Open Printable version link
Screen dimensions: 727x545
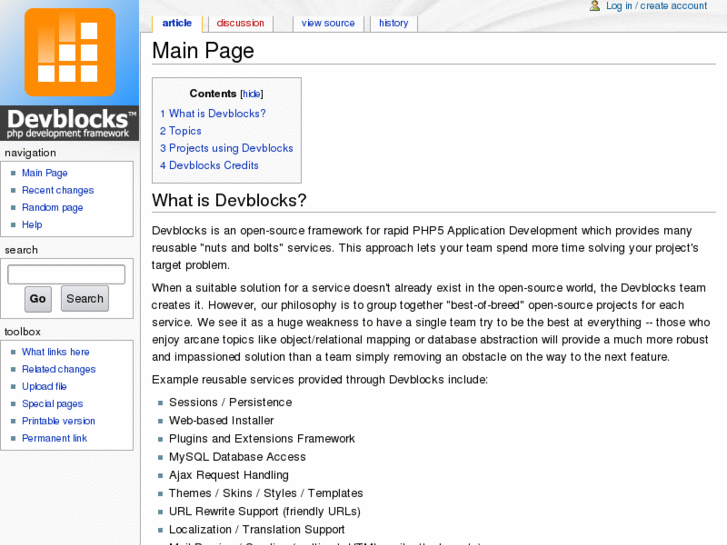(58, 421)
